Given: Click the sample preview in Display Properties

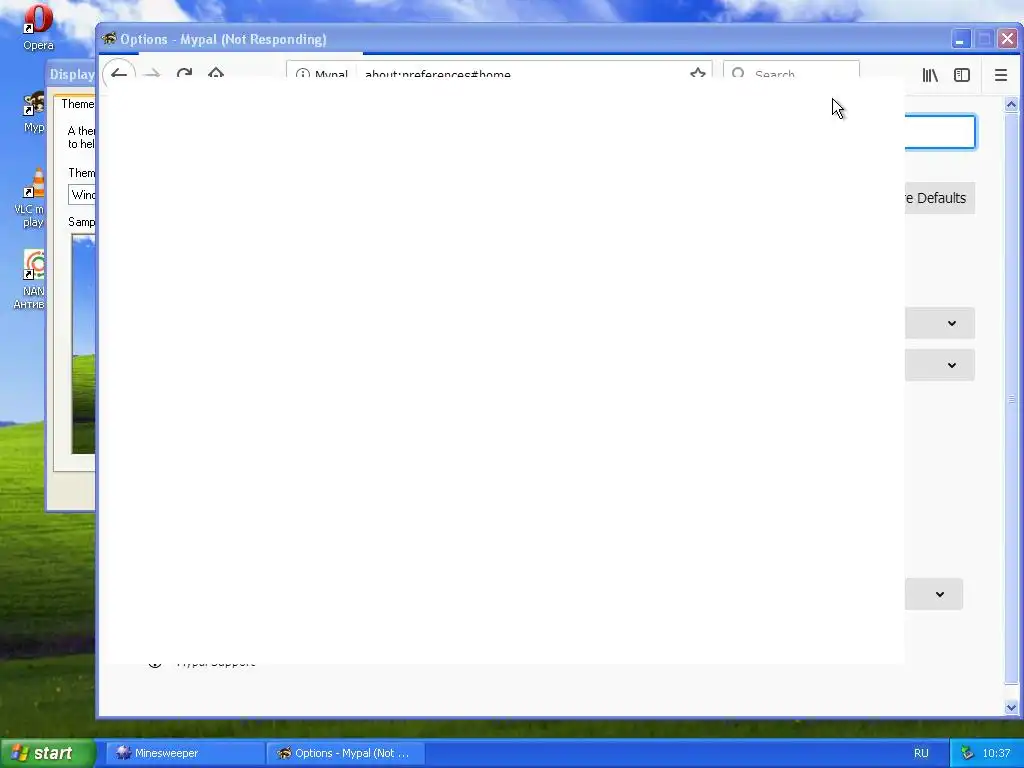Looking at the screenshot, I should point(84,344).
